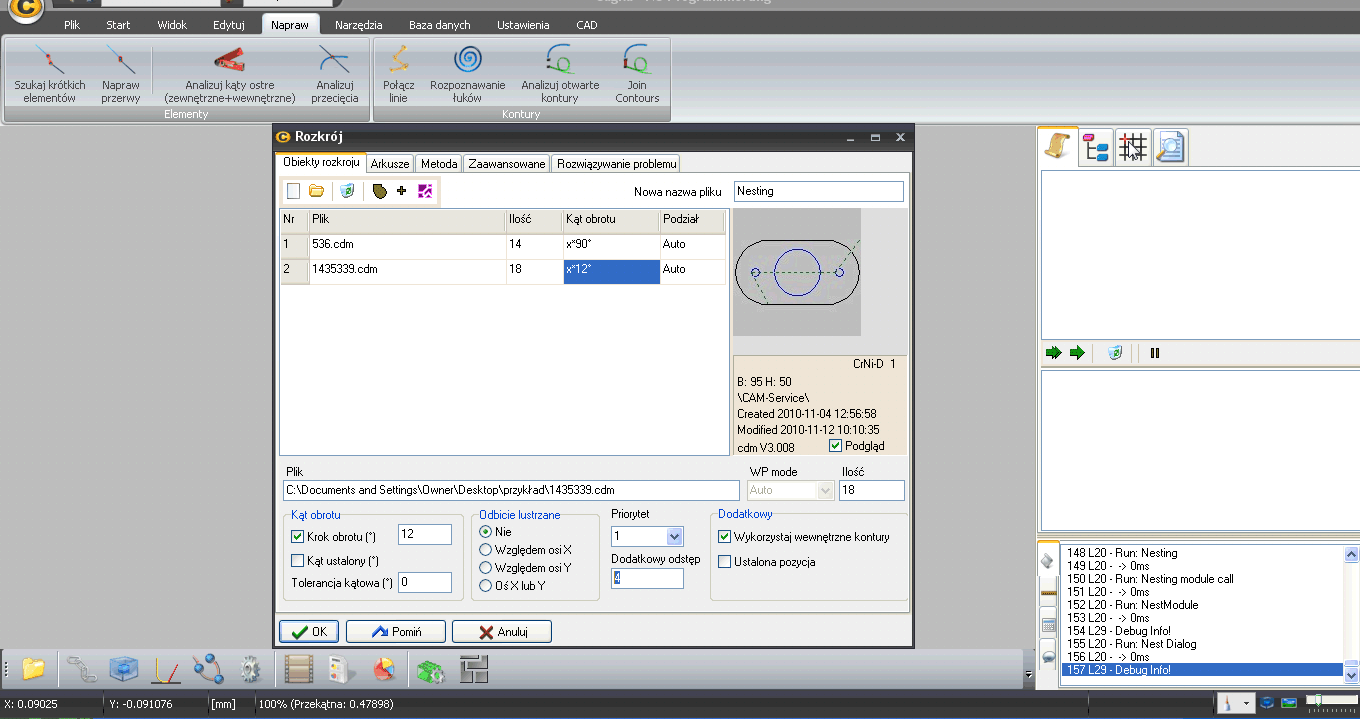Image resolution: width=1360 pixels, height=719 pixels.
Task: Click the second green arrow in side panel
Action: 1077,353
